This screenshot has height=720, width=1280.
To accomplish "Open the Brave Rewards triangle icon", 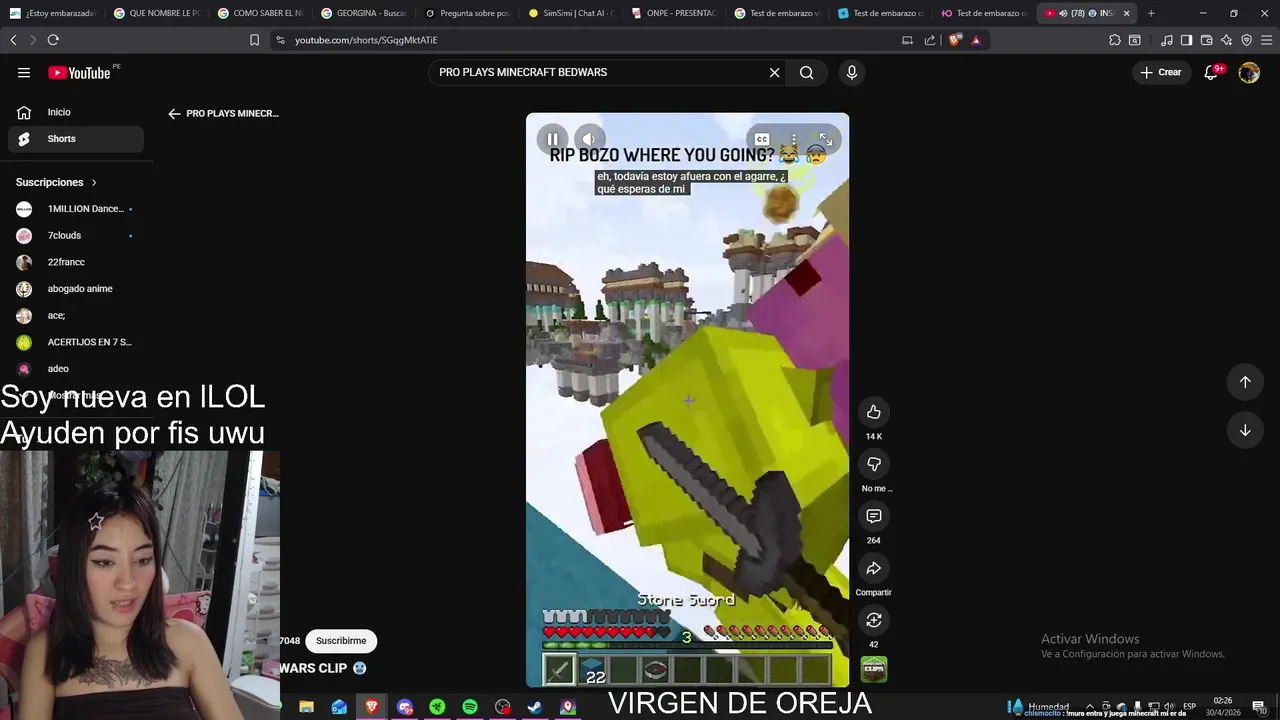I will click(976, 40).
